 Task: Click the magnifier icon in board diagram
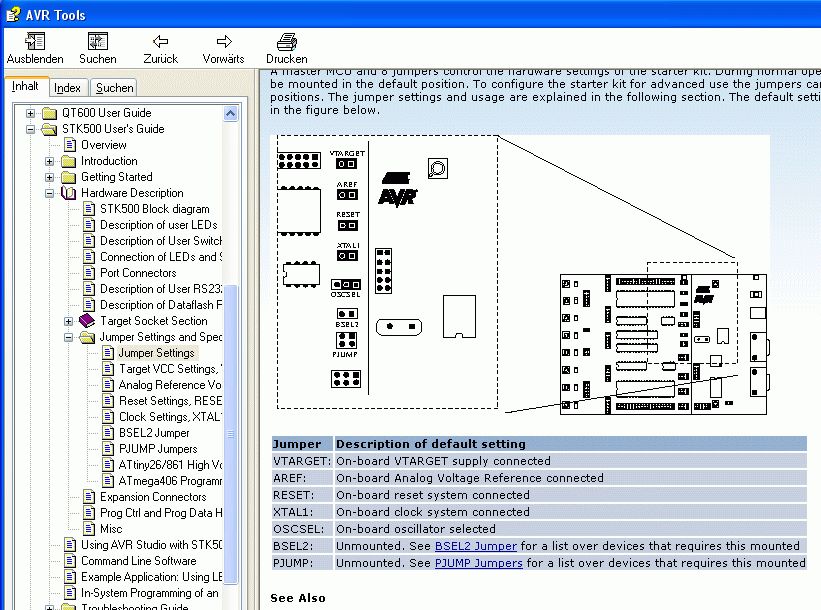[x=437, y=168]
